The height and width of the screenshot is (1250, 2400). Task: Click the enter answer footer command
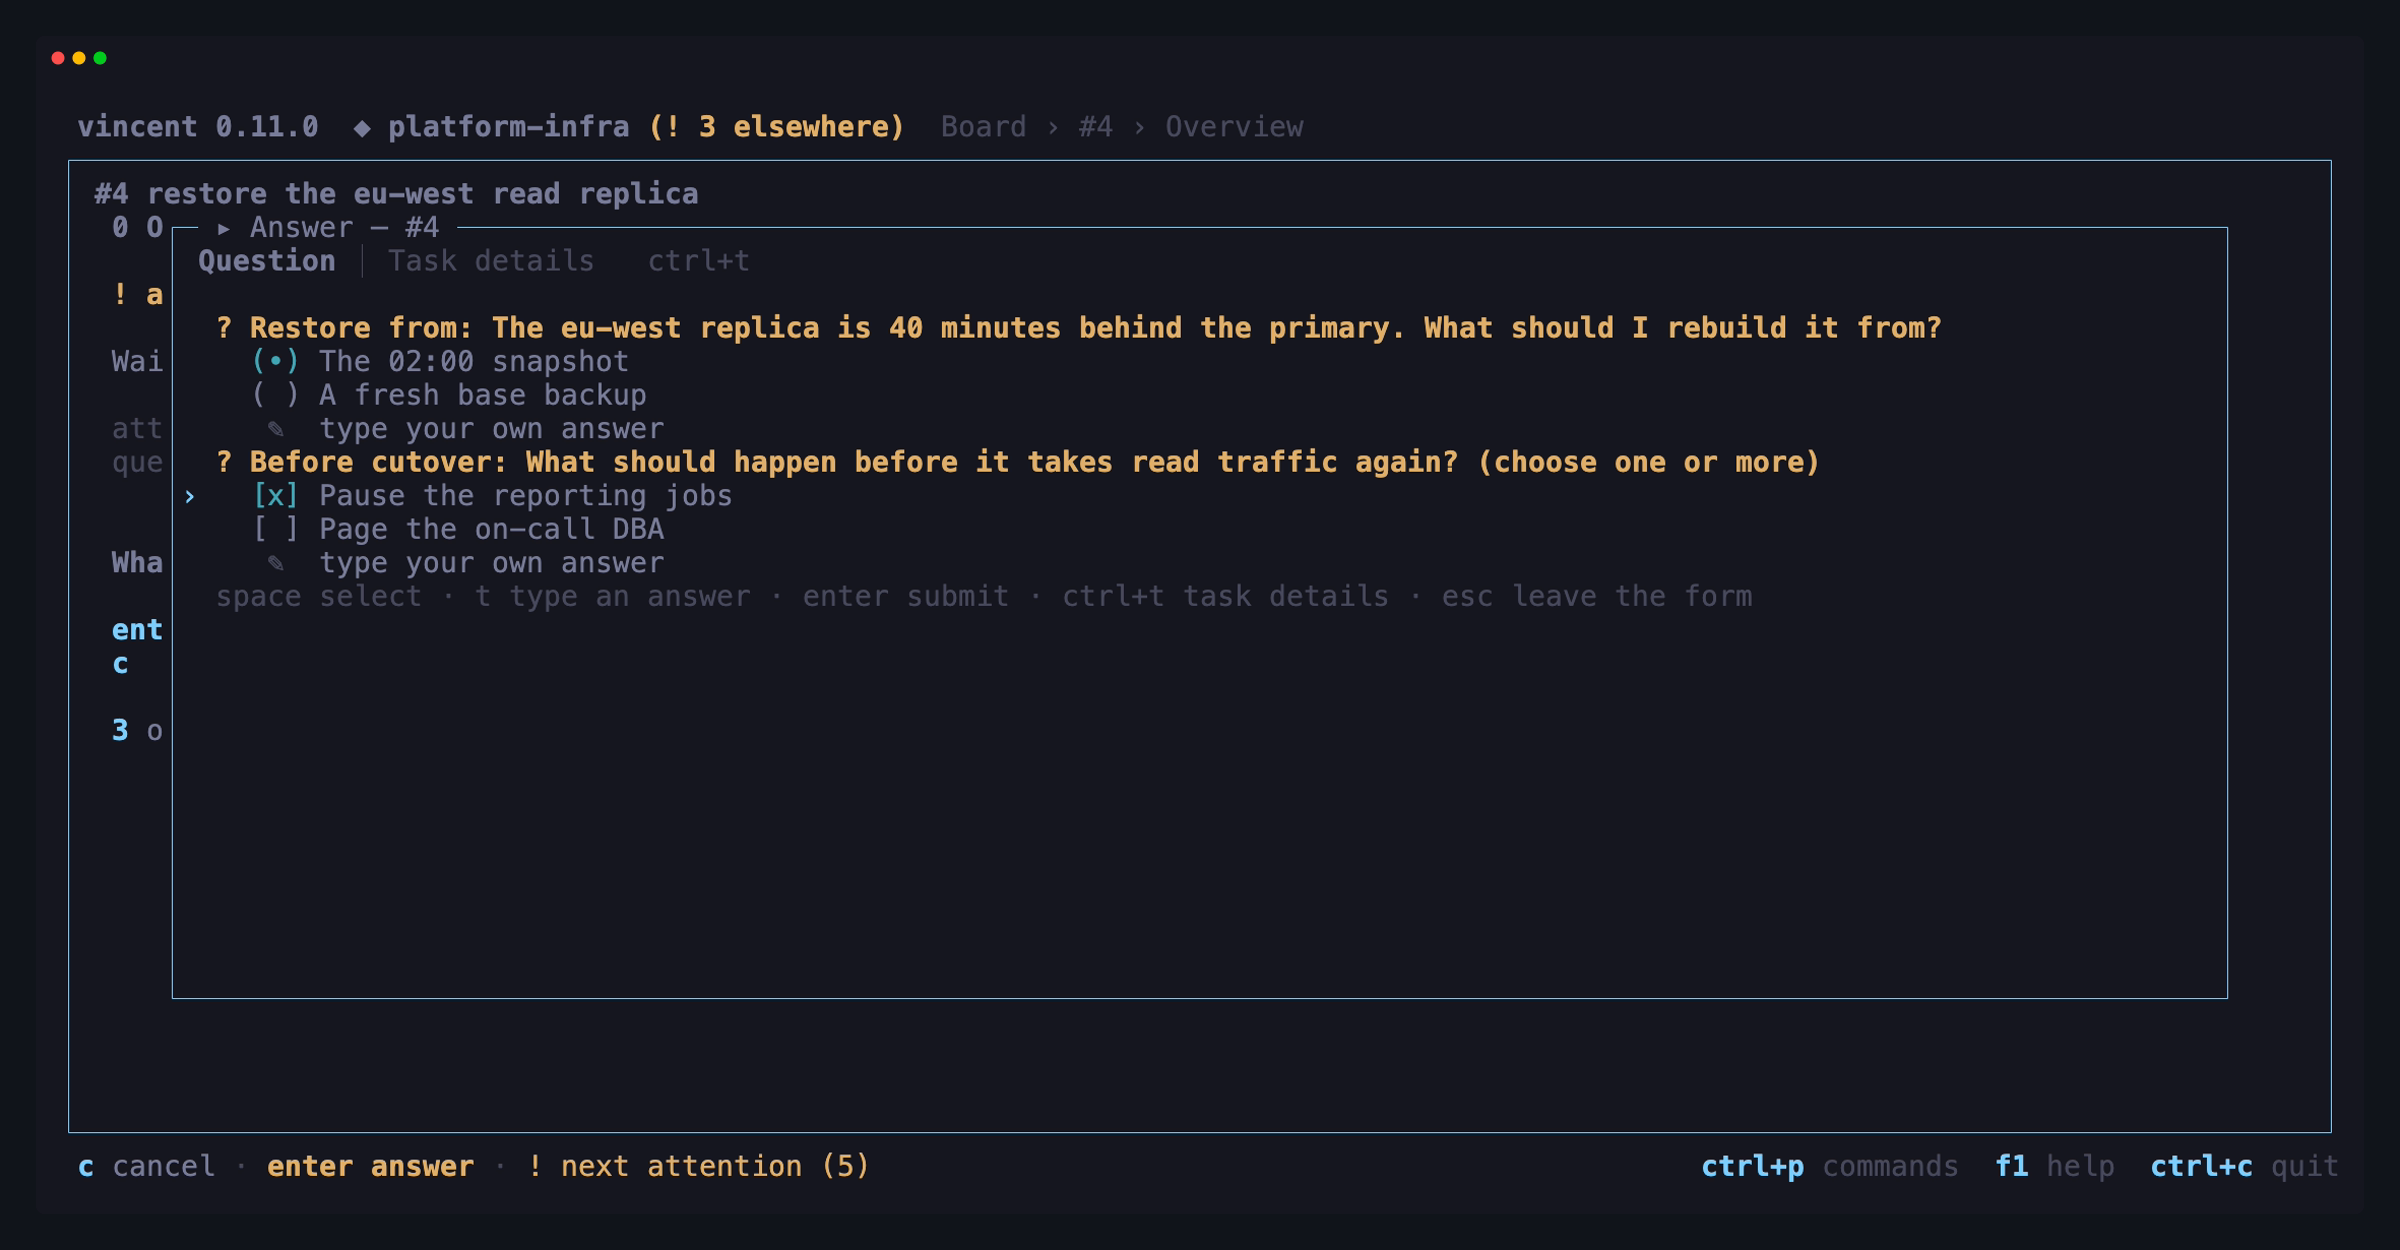coord(370,1166)
